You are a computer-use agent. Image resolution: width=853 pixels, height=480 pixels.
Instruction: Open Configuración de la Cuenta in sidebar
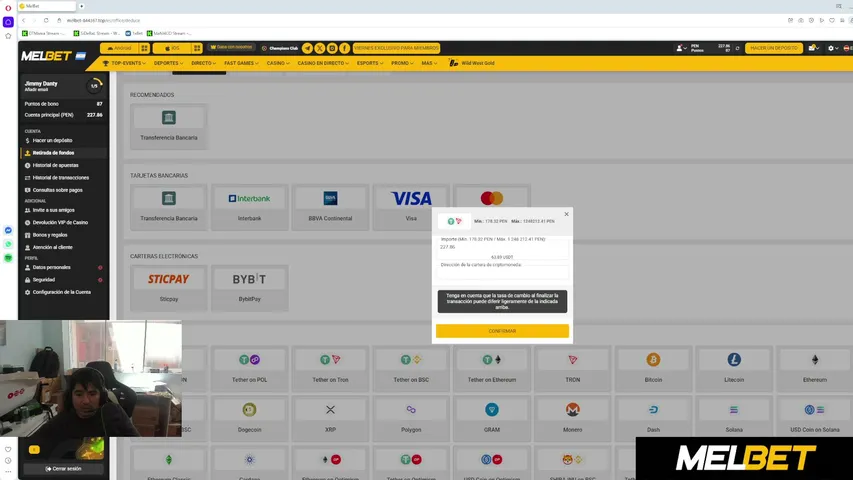click(x=61, y=292)
